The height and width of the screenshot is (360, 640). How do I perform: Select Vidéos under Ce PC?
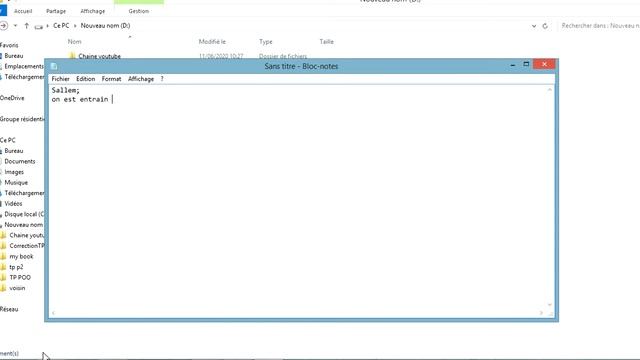[13, 203]
